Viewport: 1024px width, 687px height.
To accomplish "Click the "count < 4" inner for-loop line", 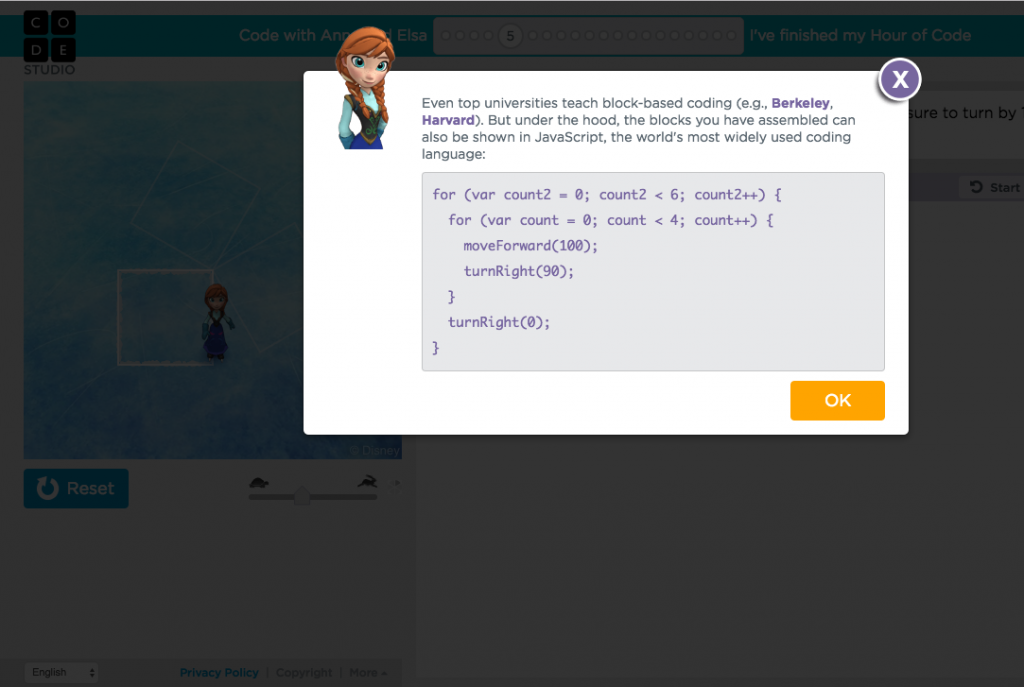I will [x=611, y=221].
